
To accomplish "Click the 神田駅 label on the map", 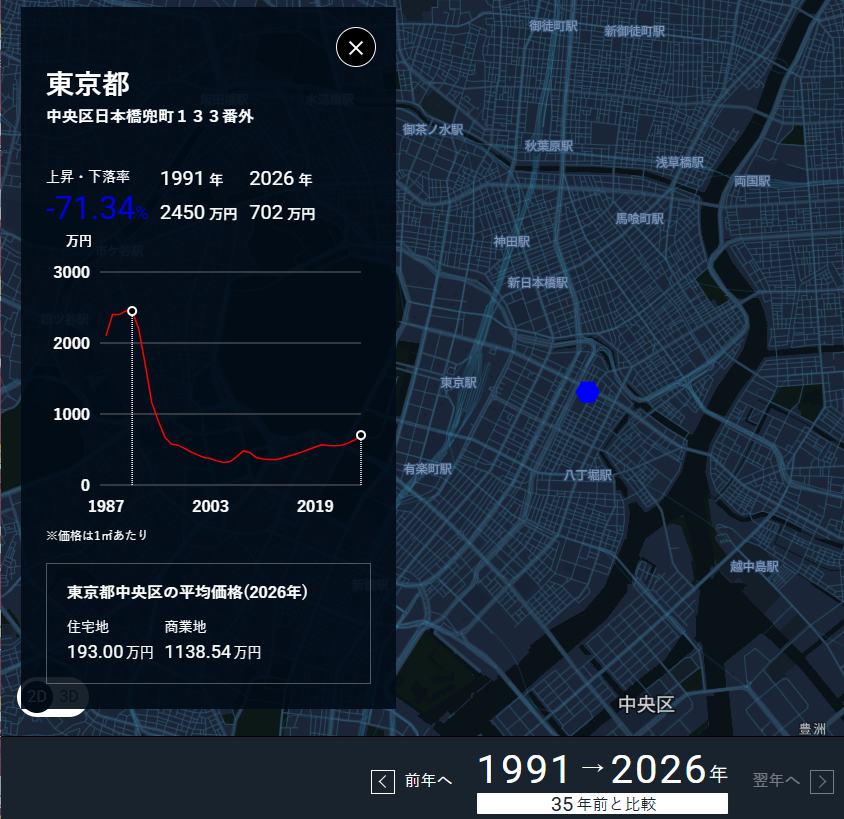I will coord(511,242).
